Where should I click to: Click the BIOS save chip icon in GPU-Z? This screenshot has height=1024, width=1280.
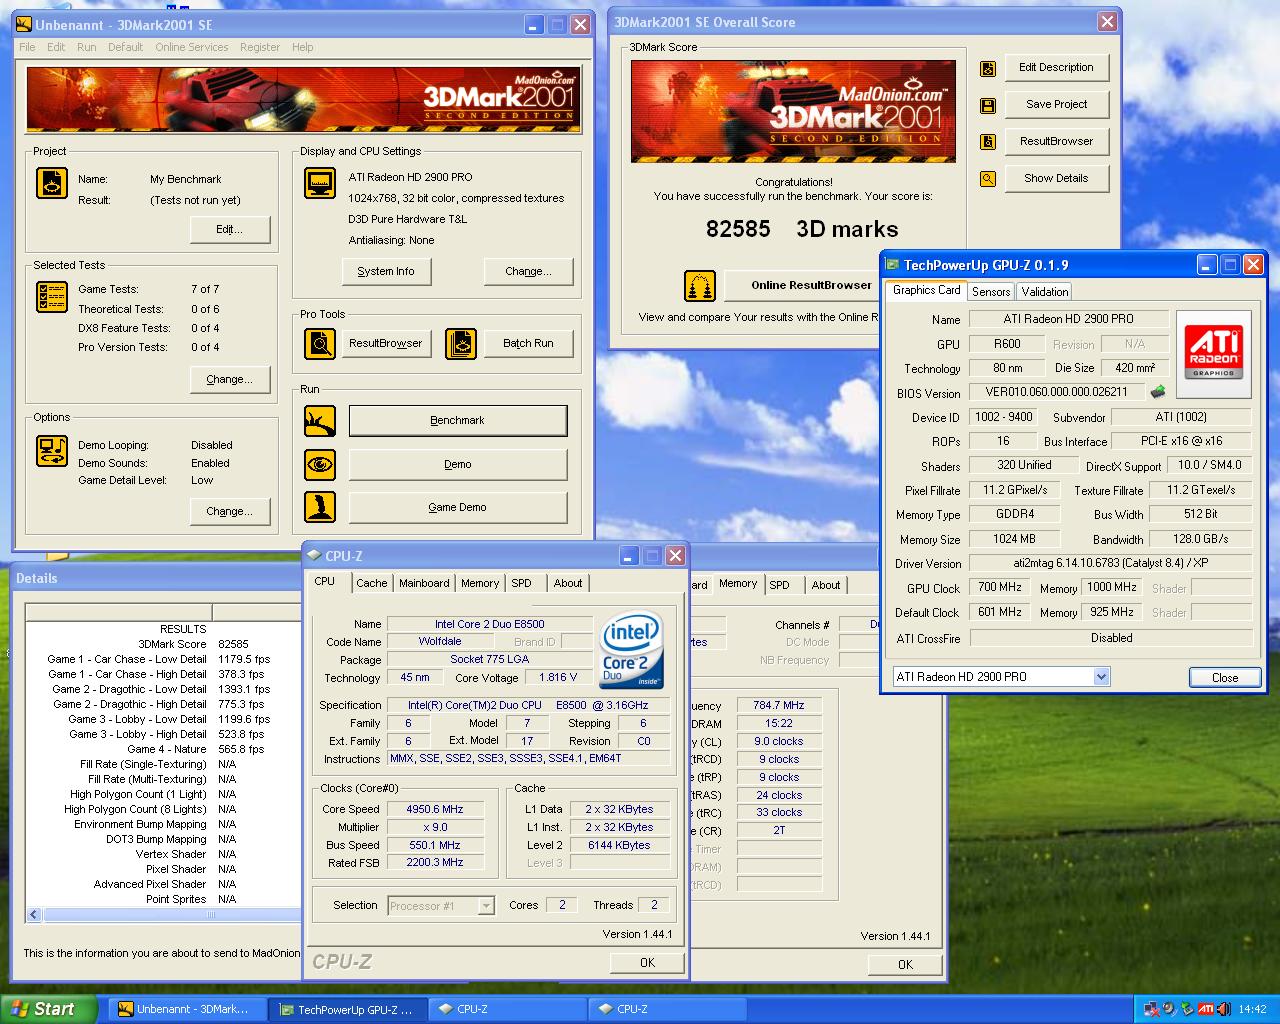(1158, 392)
